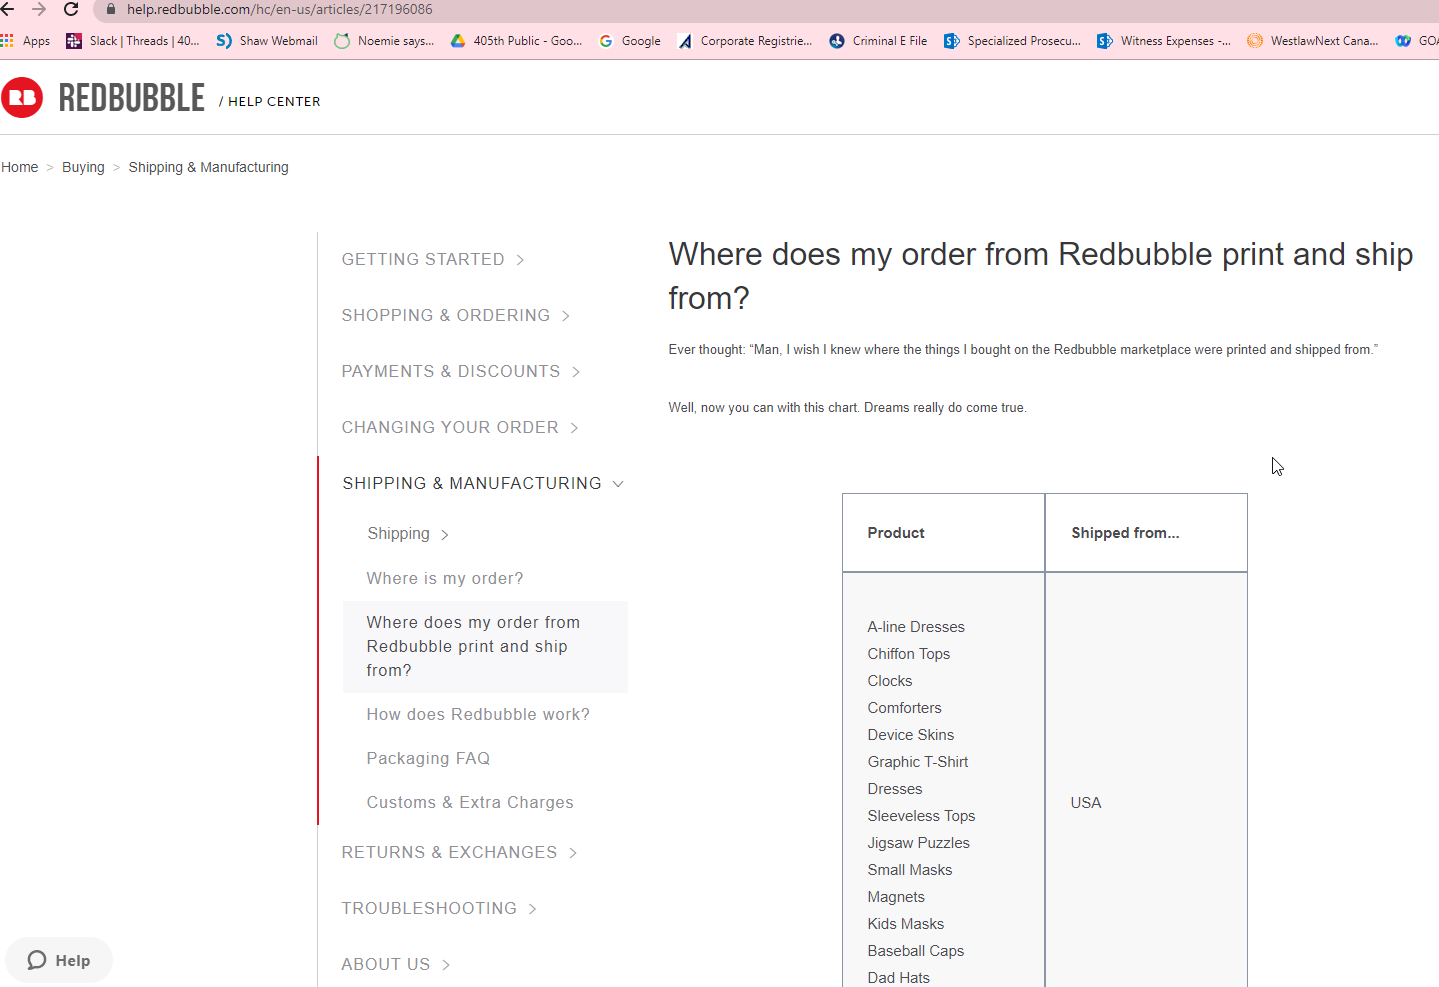Reload the page with refresh icon
Image resolution: width=1439 pixels, height=987 pixels.
71,9
